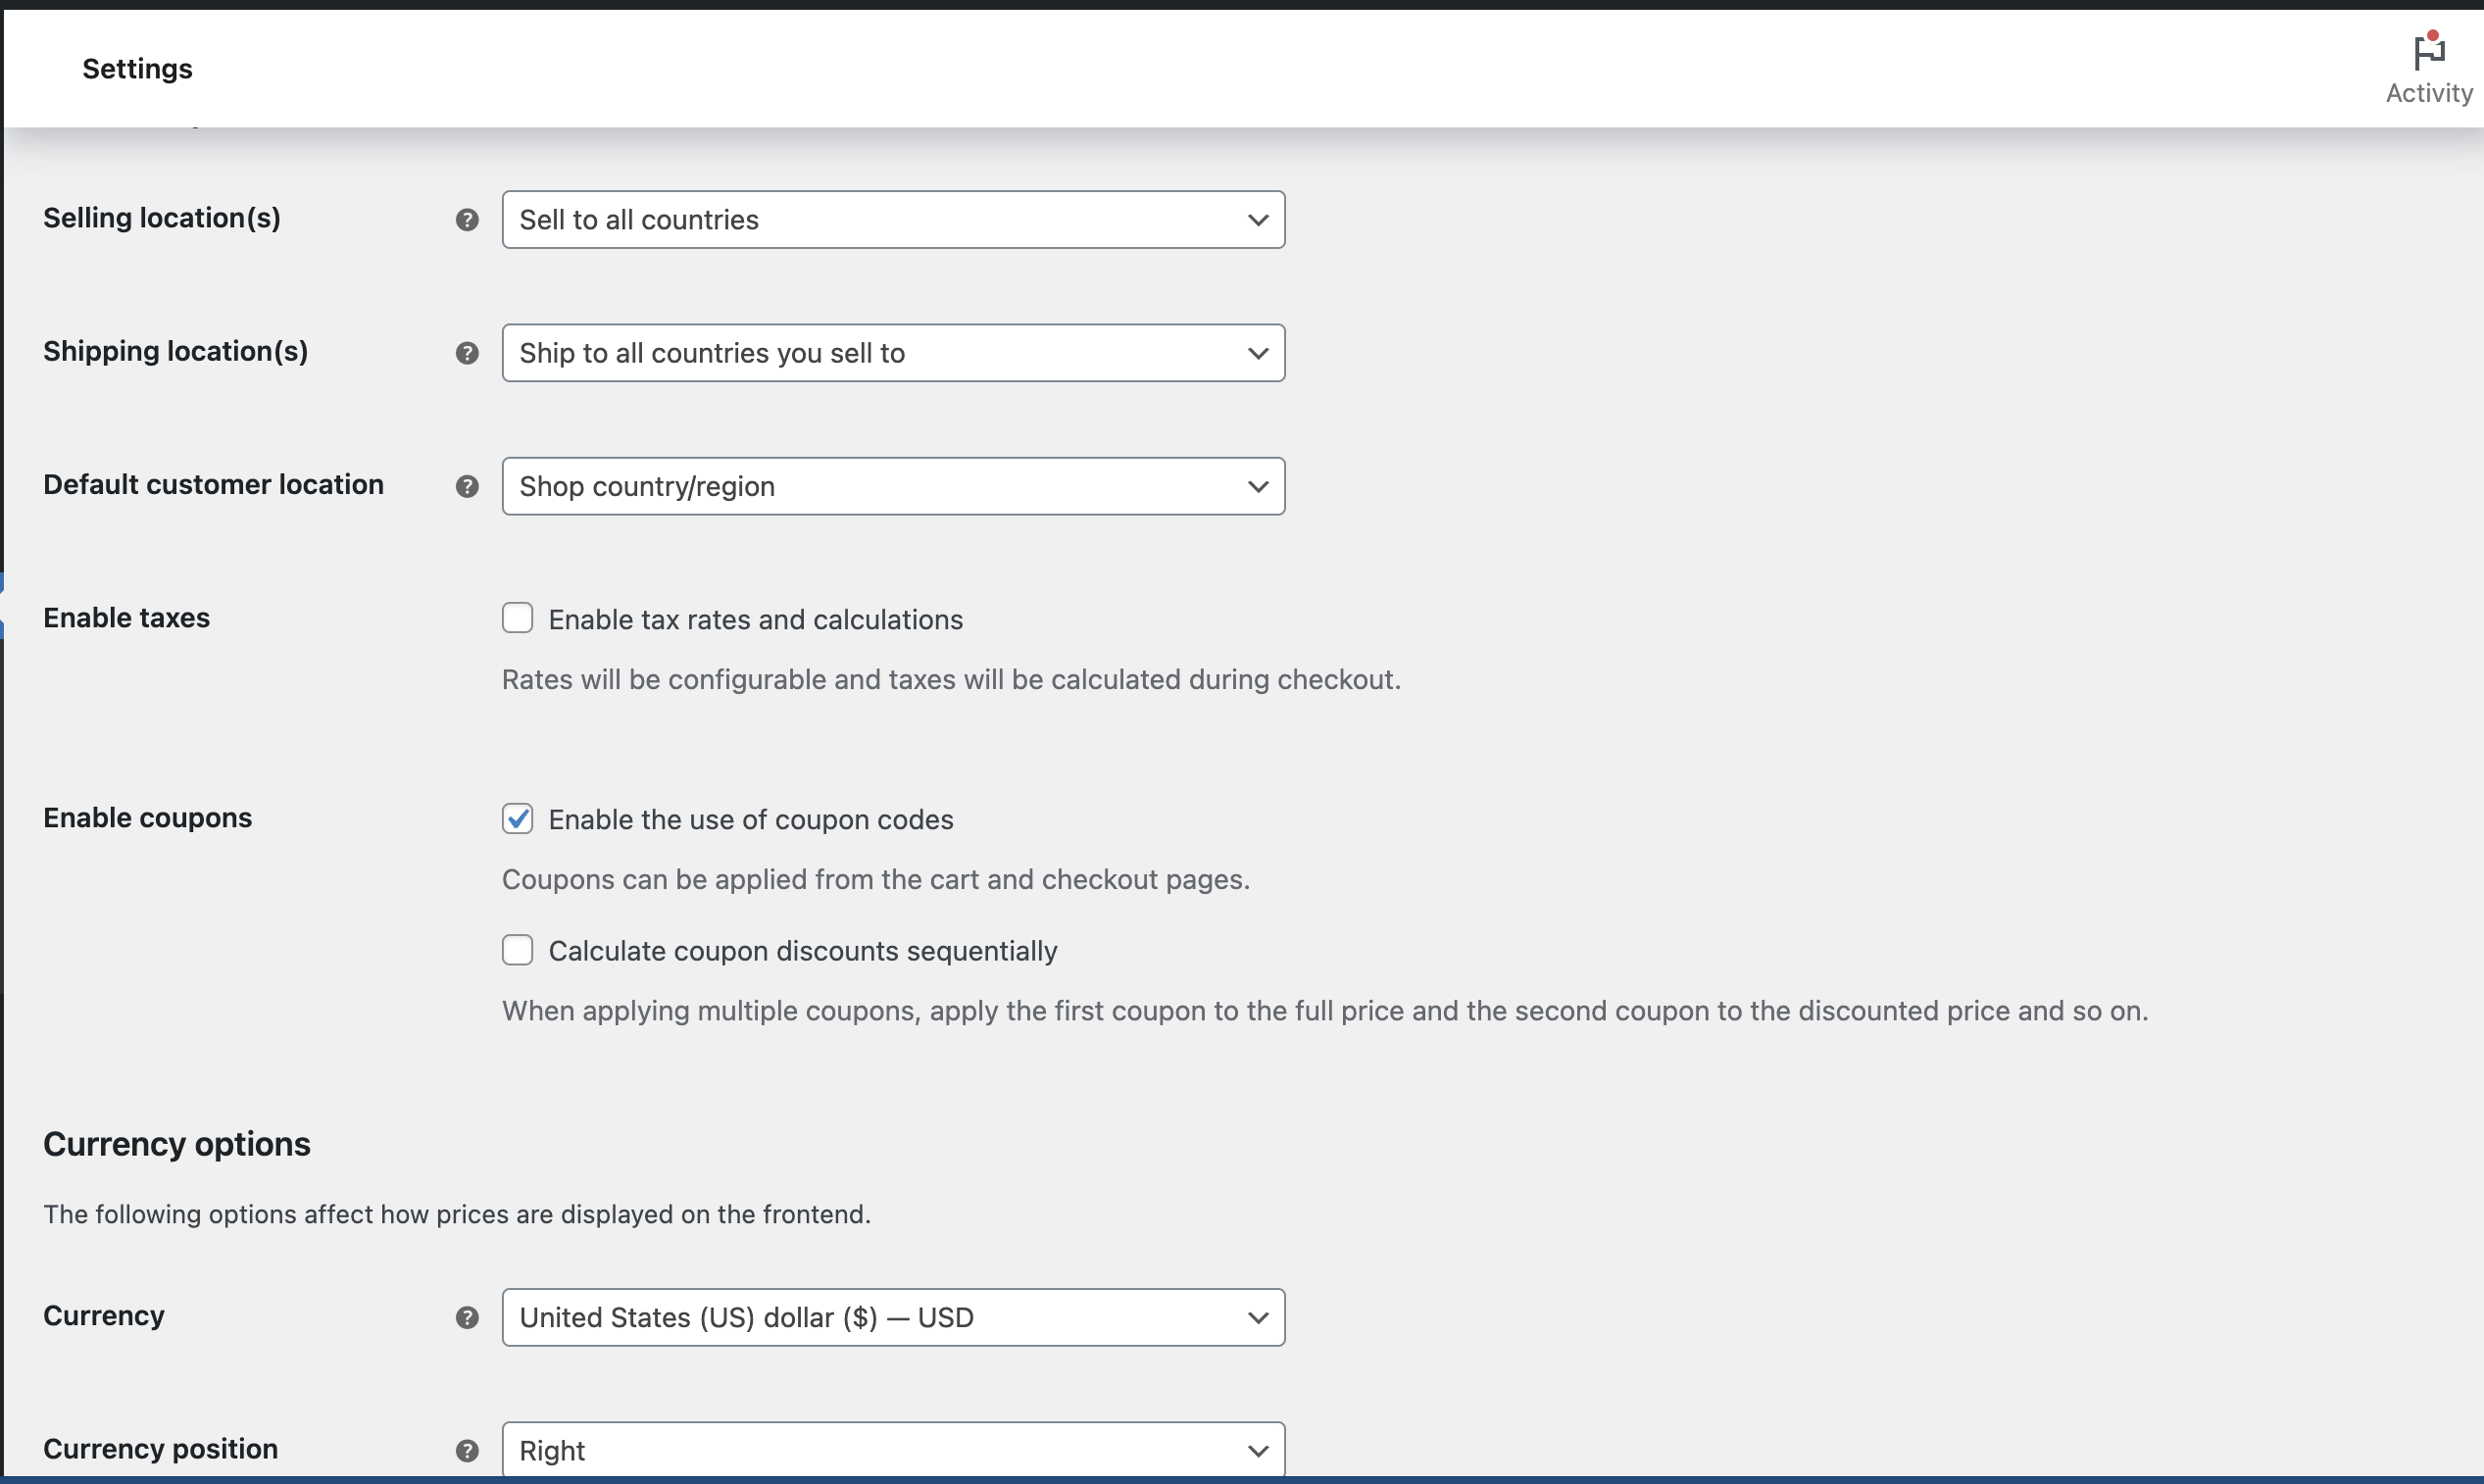Click help icon beside Shipping location(s)
Image resolution: width=2484 pixels, height=1484 pixels.
coord(467,353)
